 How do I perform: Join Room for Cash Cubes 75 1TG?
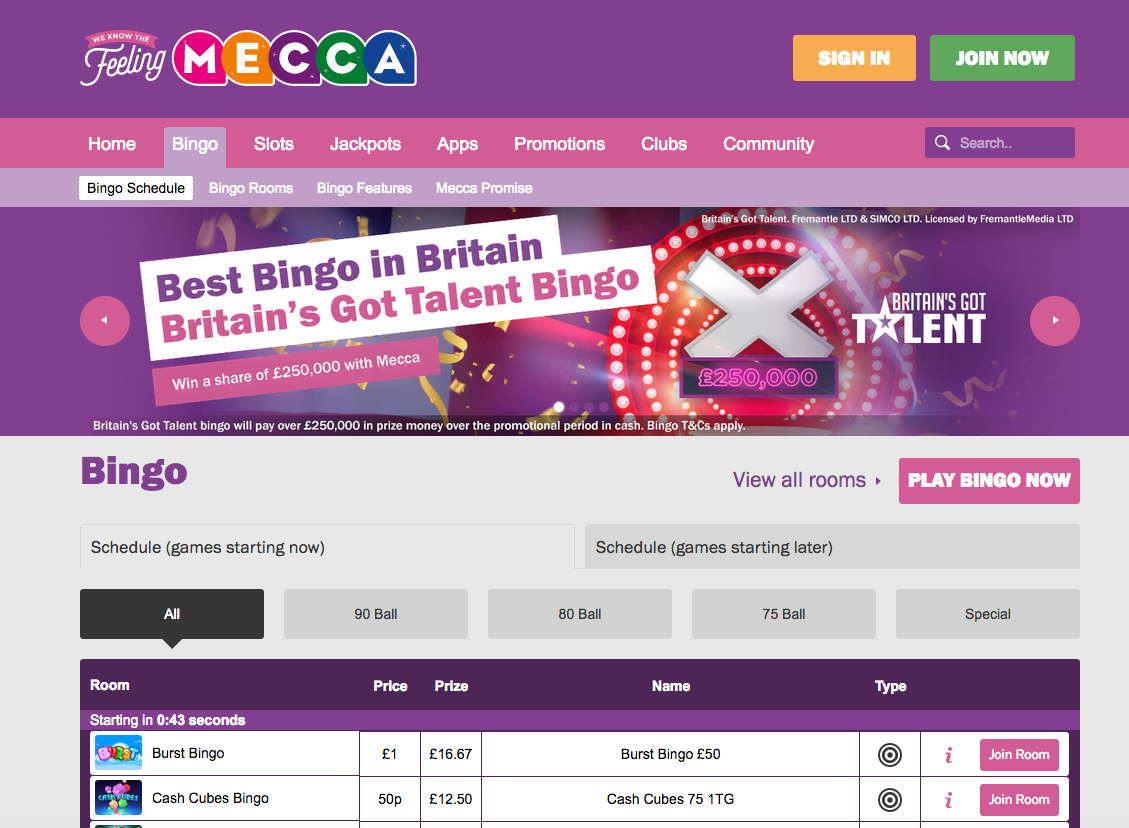click(1019, 799)
